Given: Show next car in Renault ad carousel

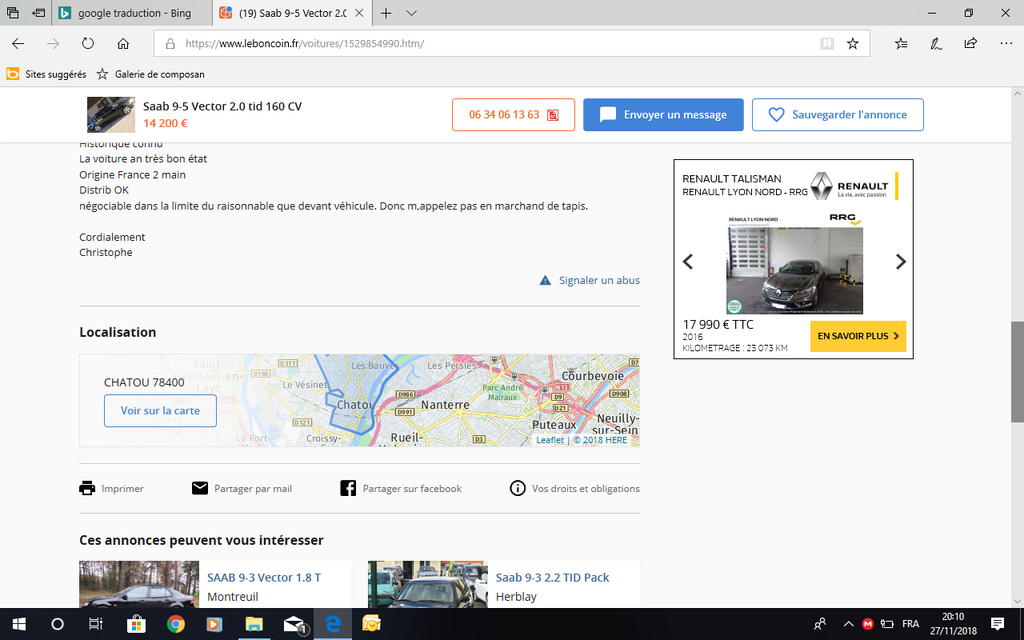Looking at the screenshot, I should pos(901,262).
